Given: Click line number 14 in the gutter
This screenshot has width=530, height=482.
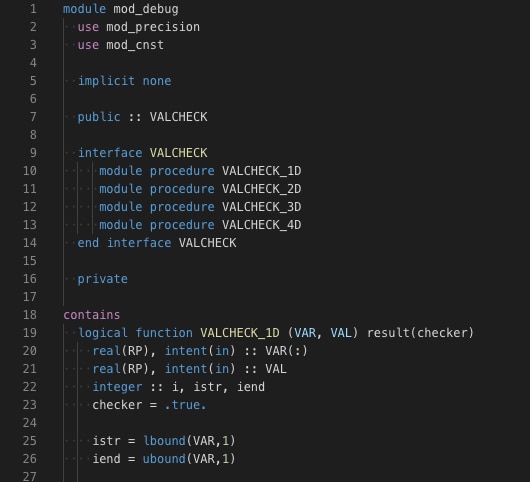Looking at the screenshot, I should click(30, 243).
